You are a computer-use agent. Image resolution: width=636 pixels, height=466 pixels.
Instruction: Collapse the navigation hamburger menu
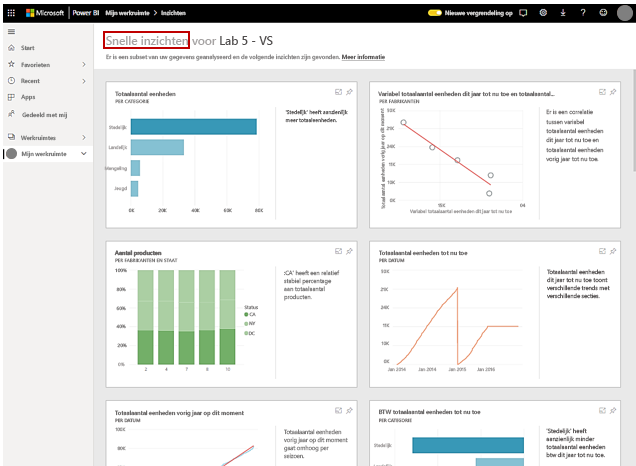(11, 32)
